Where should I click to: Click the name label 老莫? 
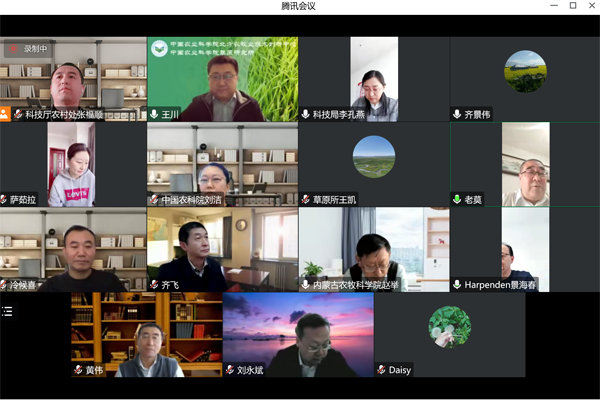[x=473, y=200]
